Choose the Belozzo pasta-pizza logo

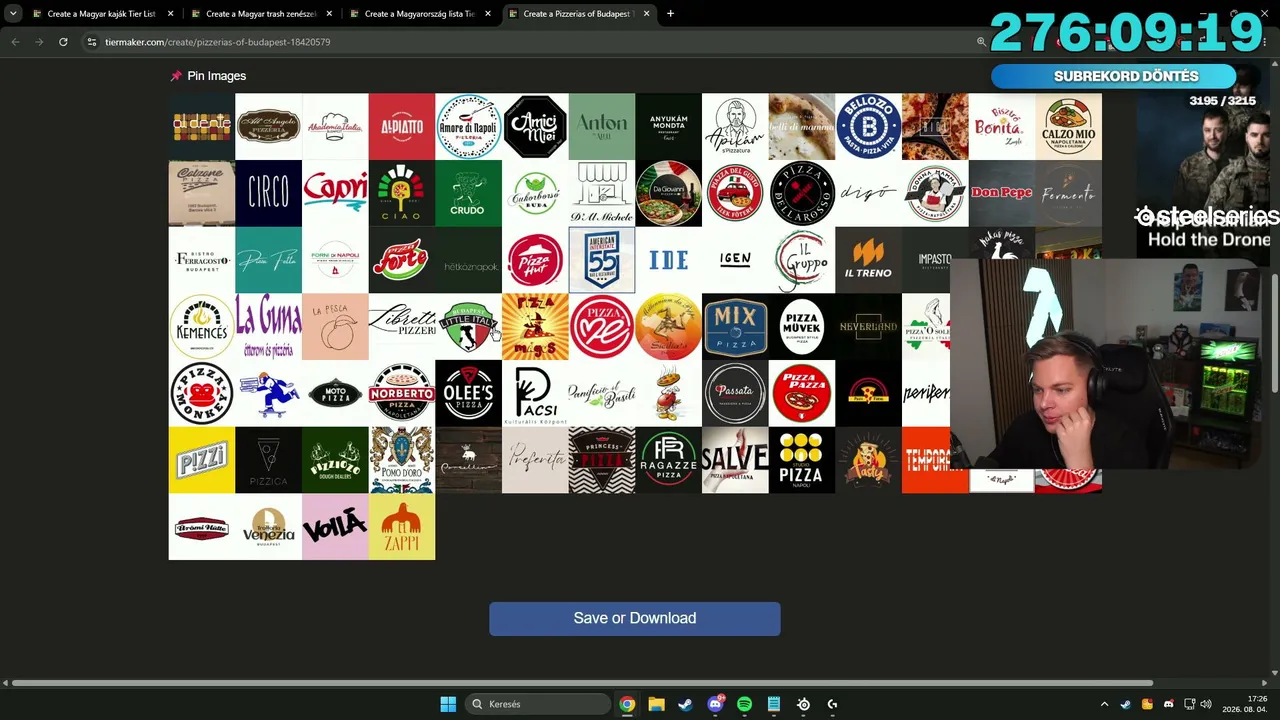click(x=868, y=127)
